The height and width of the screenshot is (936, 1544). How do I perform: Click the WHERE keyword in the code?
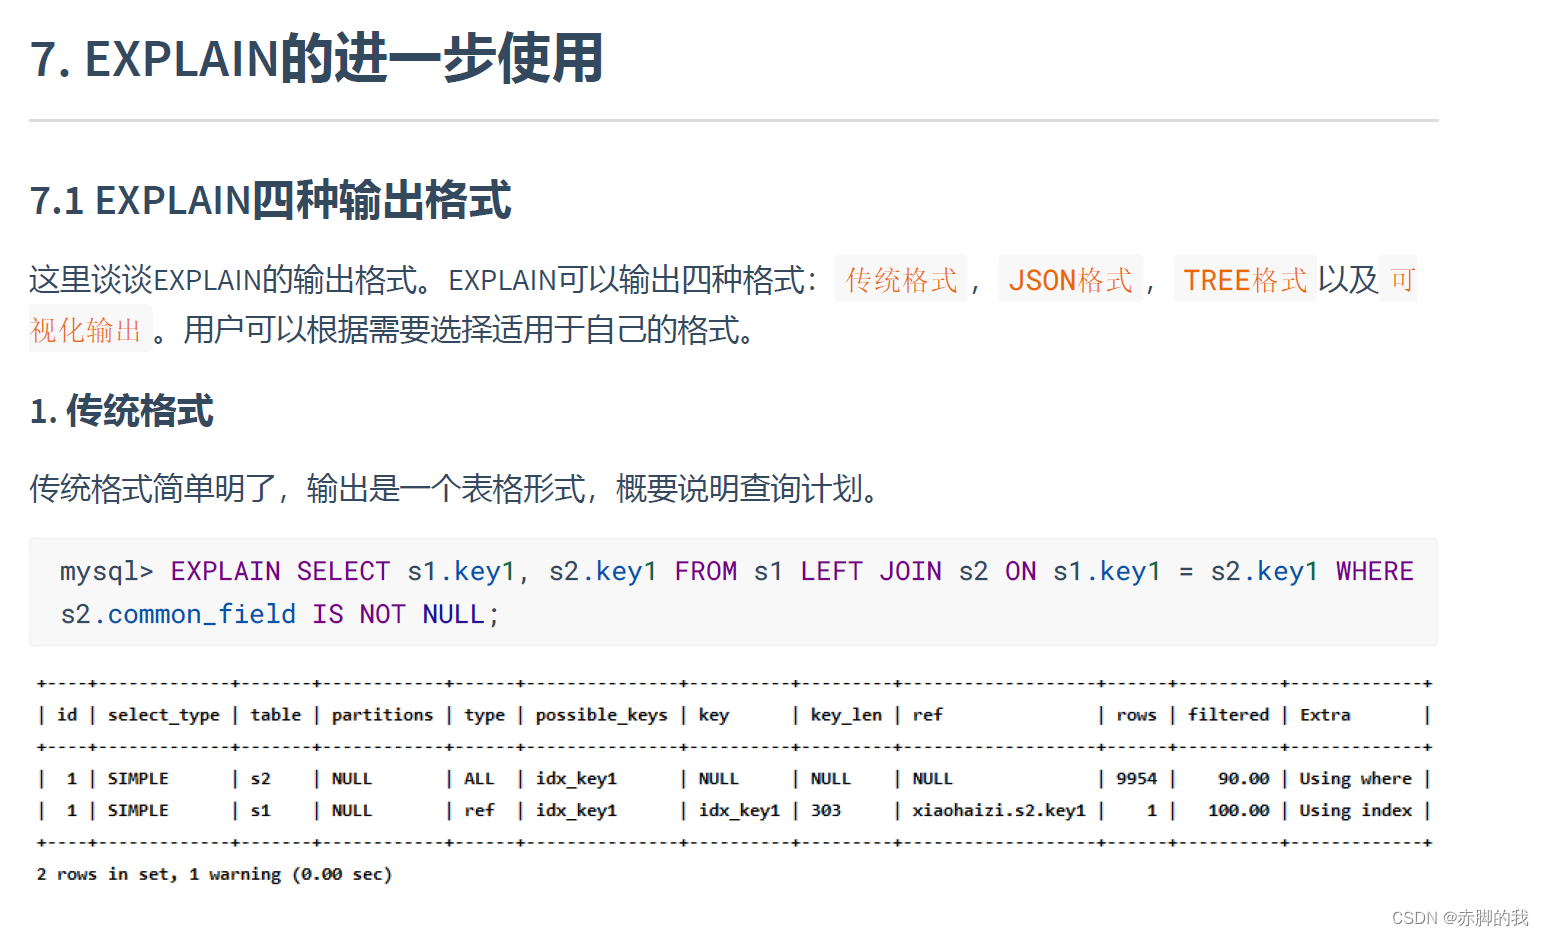(x=1374, y=572)
